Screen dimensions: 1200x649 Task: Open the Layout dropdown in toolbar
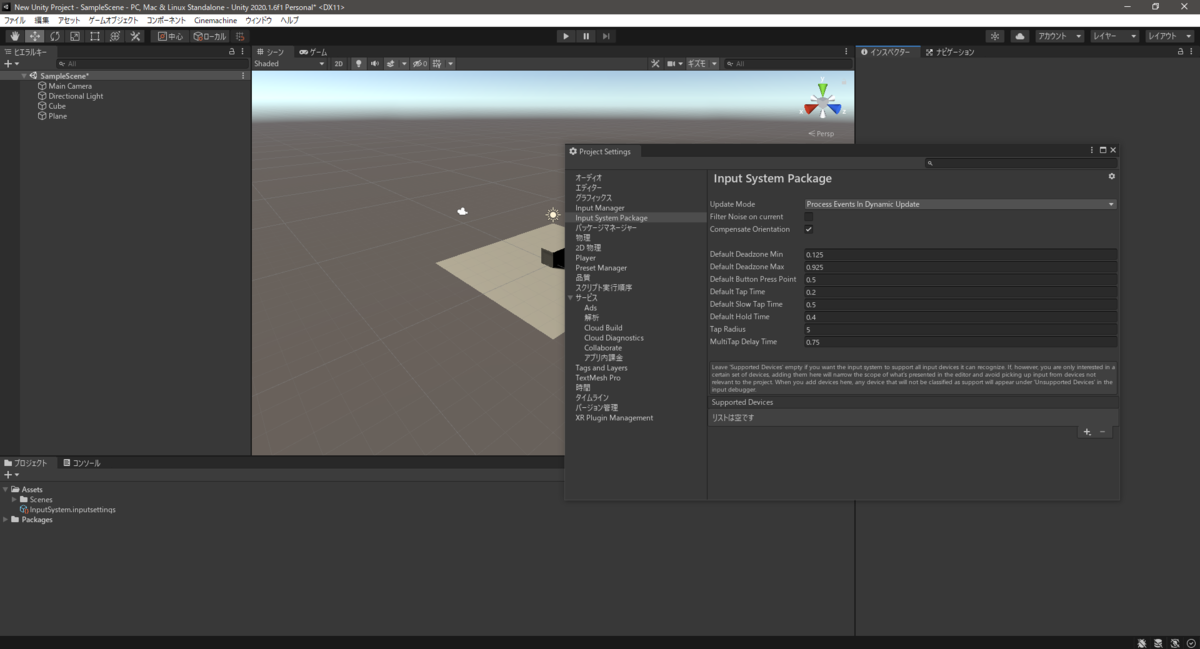tap(1170, 36)
